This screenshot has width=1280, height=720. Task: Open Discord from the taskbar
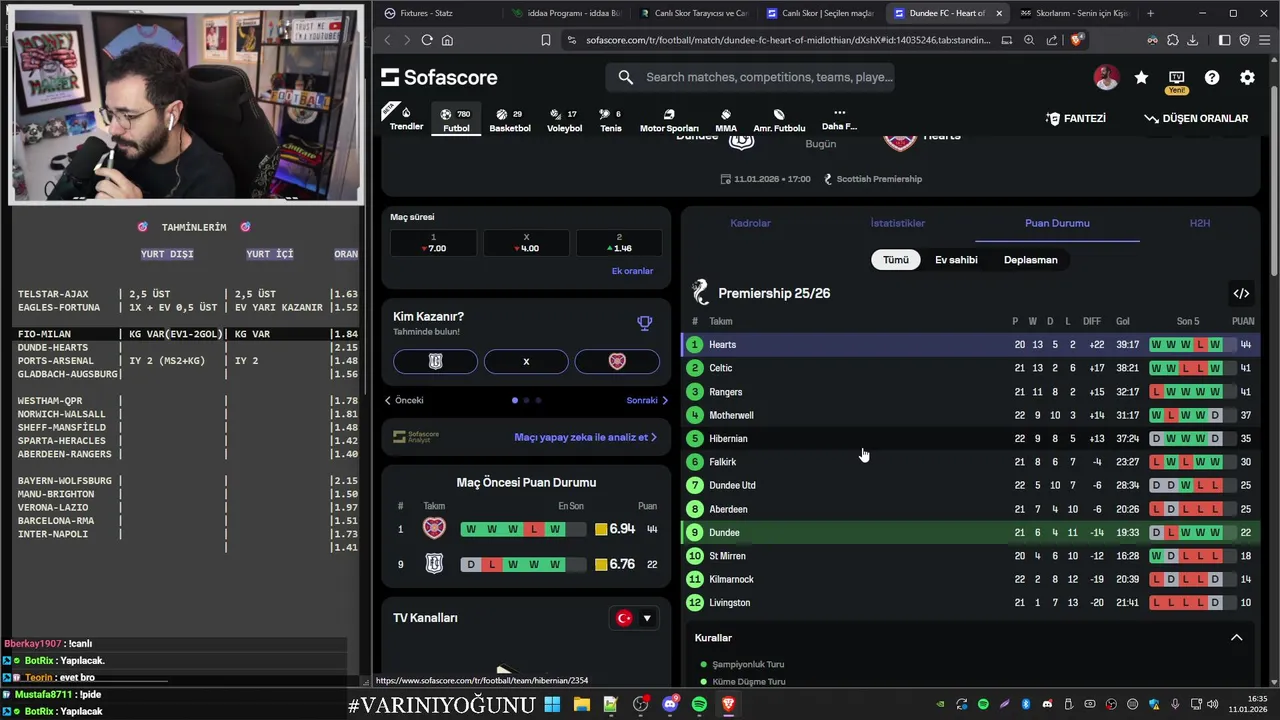click(670, 704)
